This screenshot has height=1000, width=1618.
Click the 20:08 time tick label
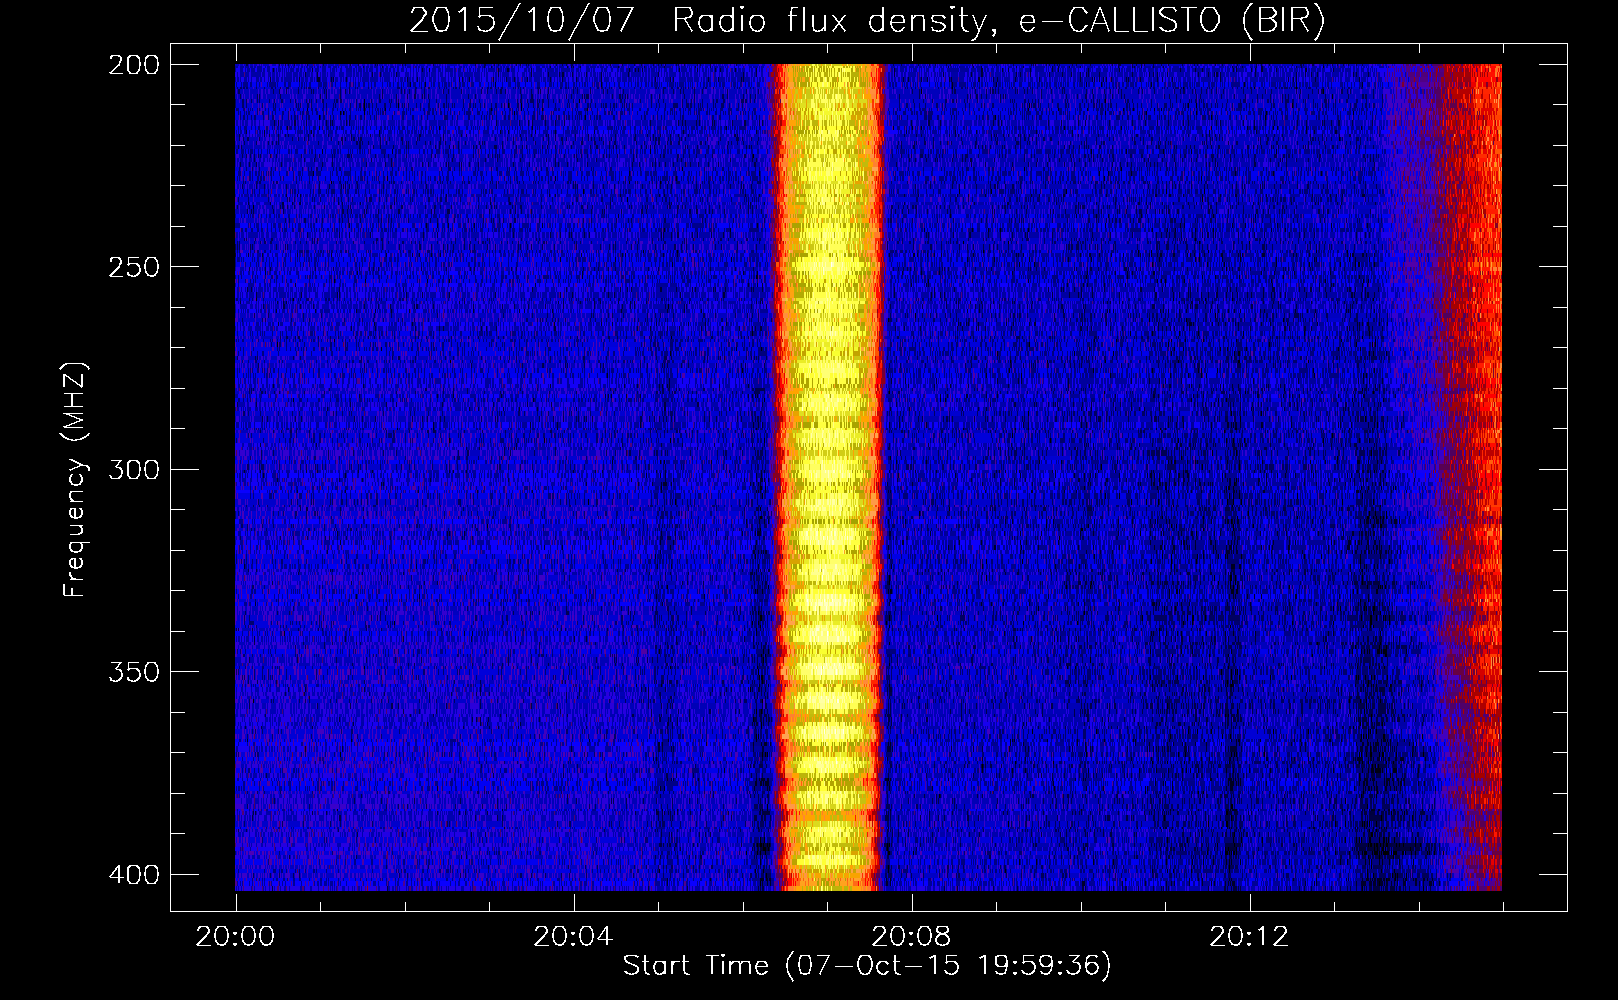pos(911,937)
